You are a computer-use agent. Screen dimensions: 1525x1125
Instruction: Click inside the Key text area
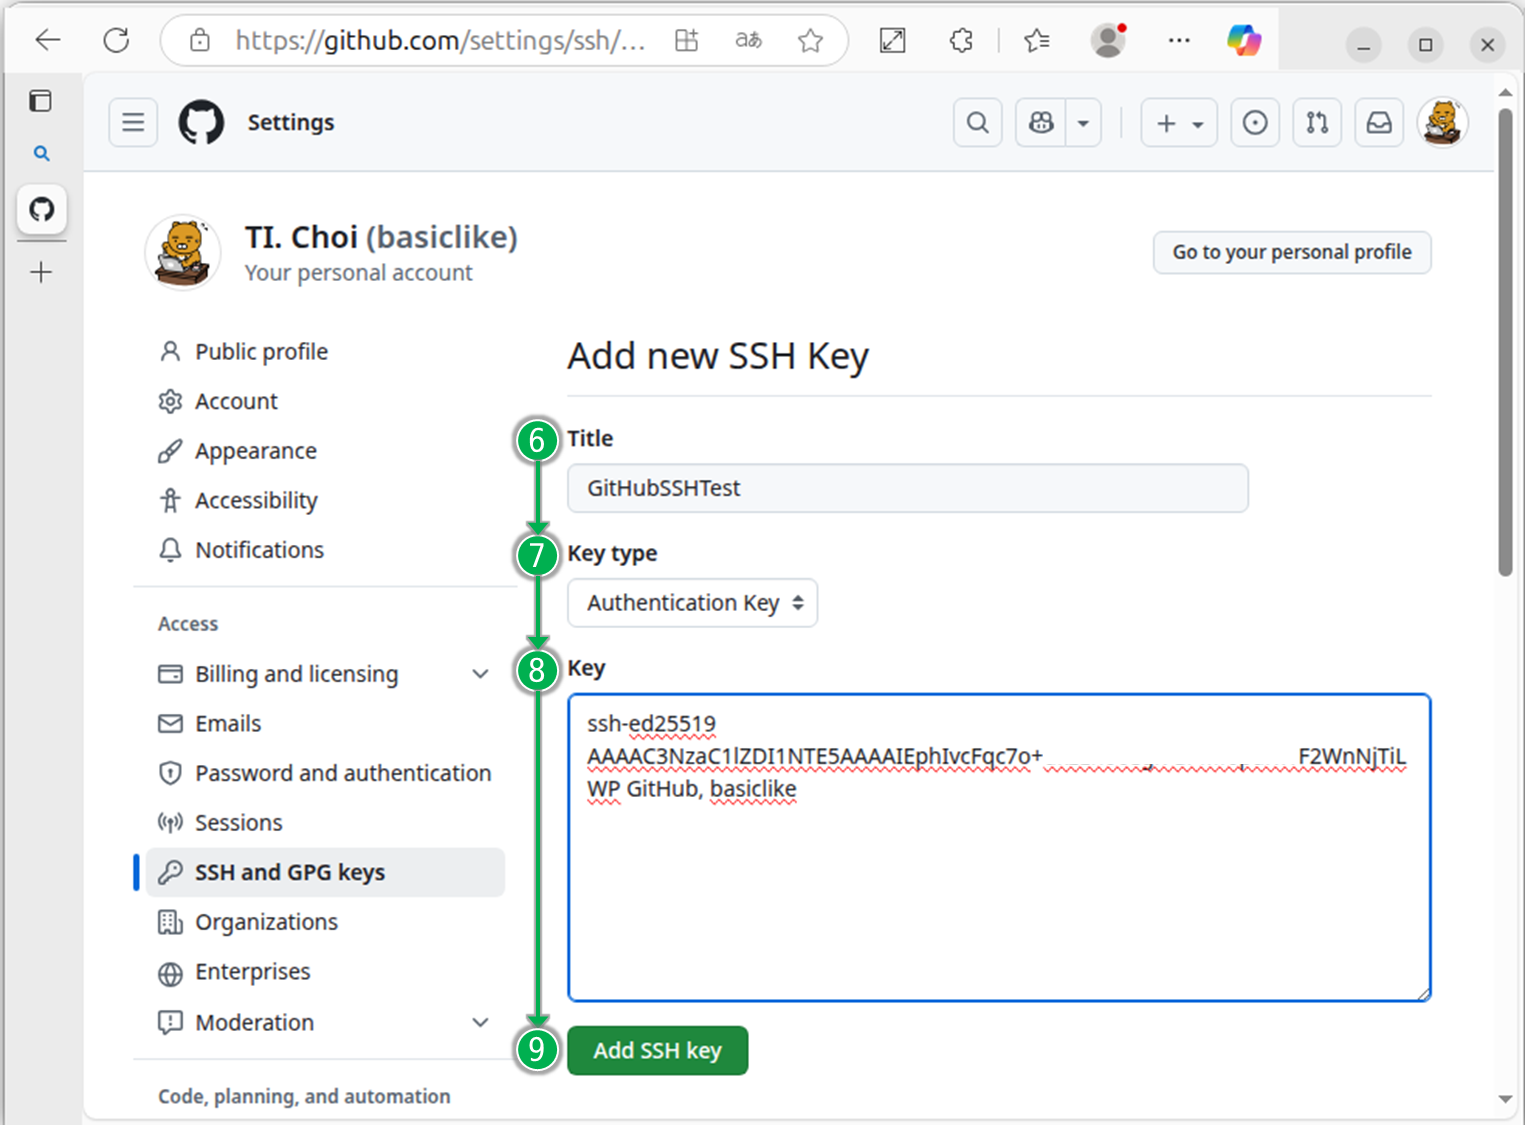tap(999, 848)
